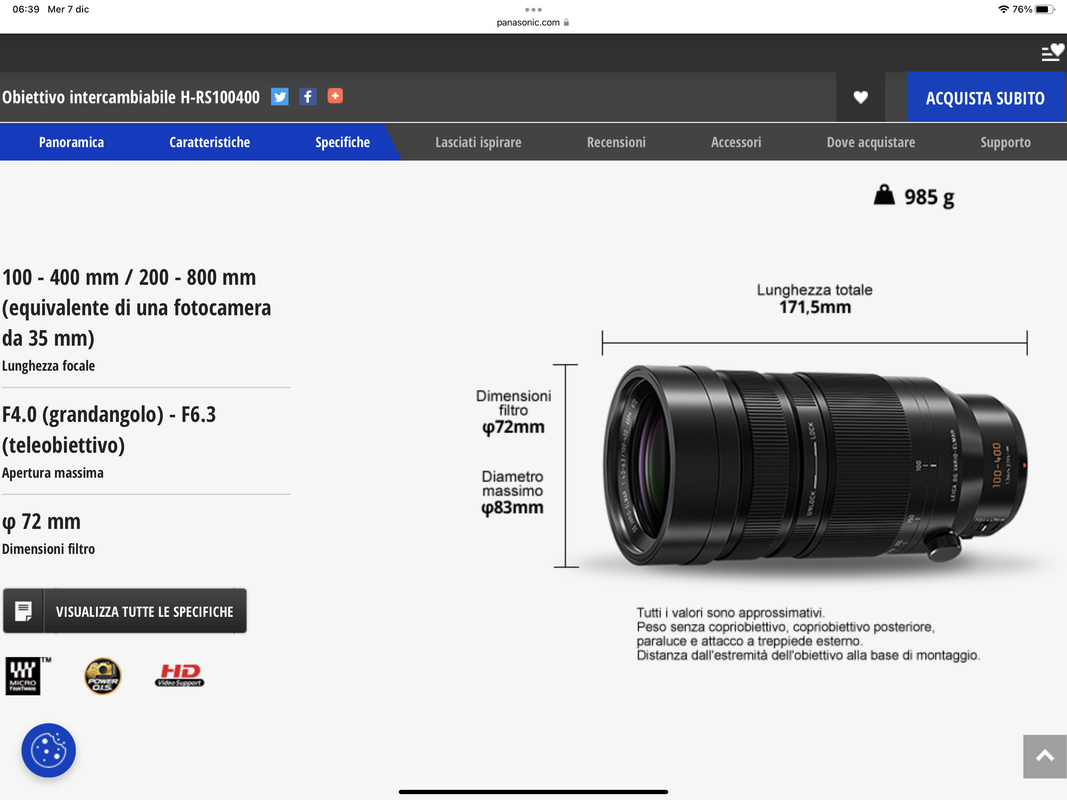Click the Dimensioni filtro φ72mm diagram label
This screenshot has width=1067, height=800.
pyautogui.click(x=513, y=411)
